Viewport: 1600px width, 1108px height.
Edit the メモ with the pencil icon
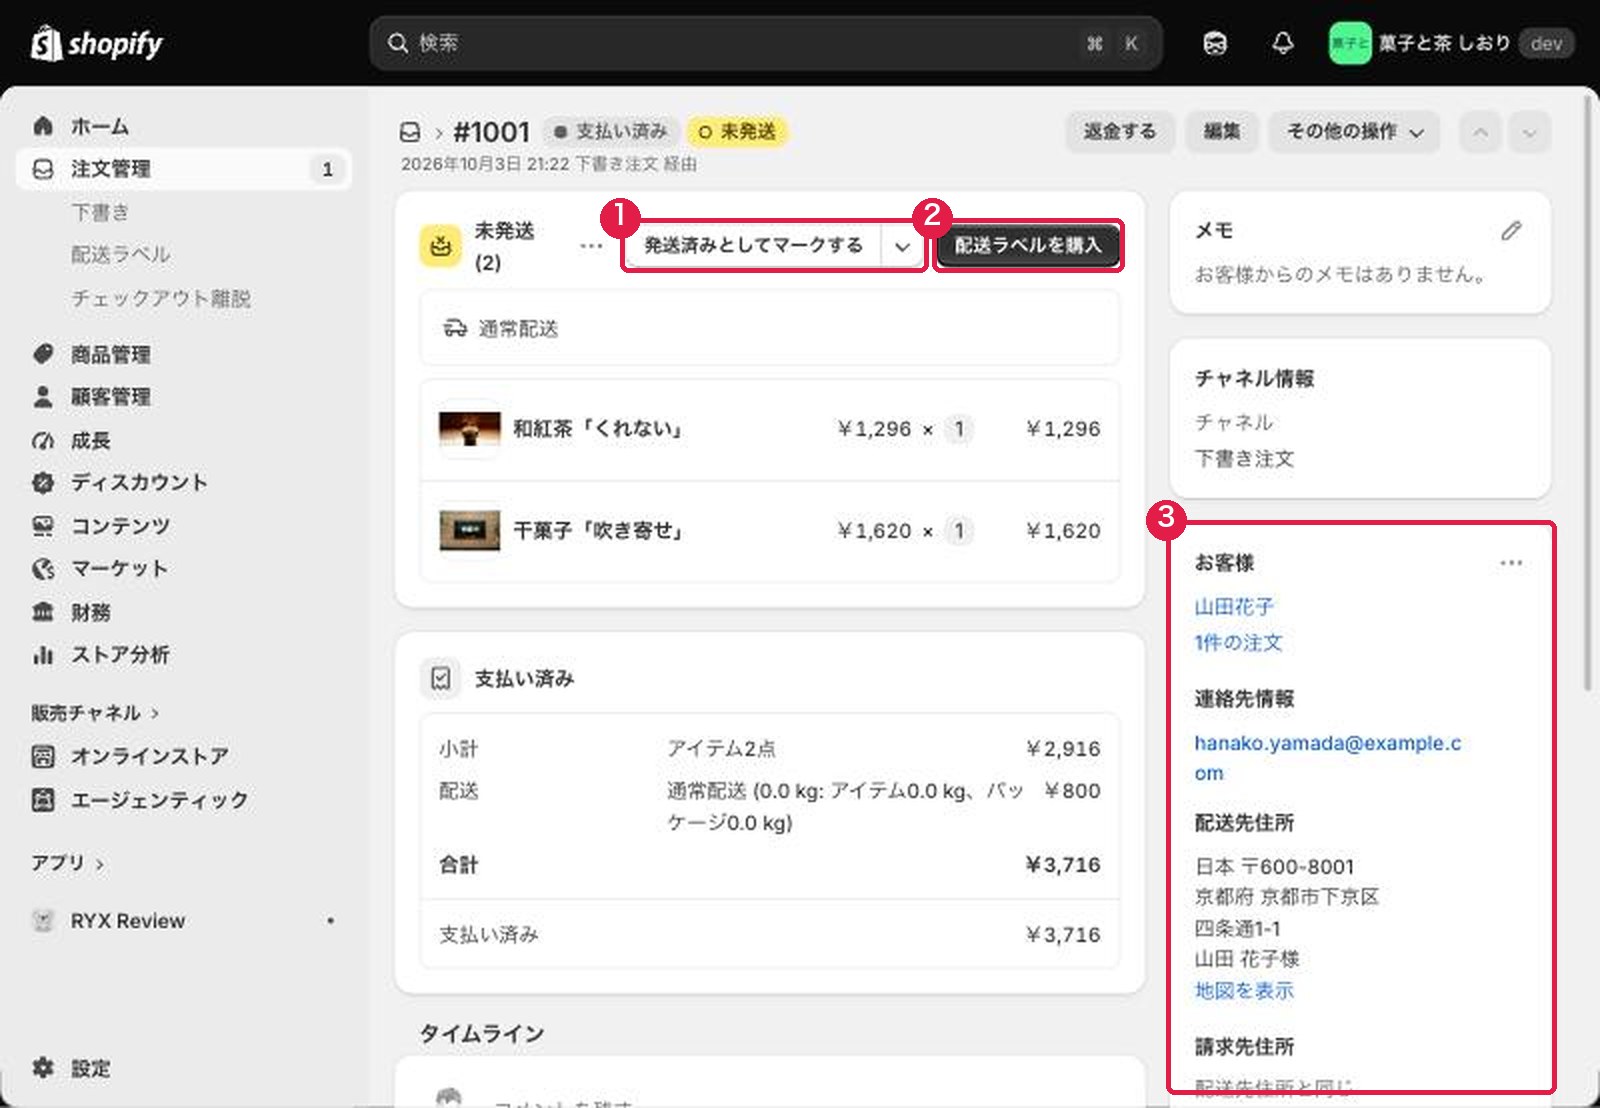click(1511, 231)
